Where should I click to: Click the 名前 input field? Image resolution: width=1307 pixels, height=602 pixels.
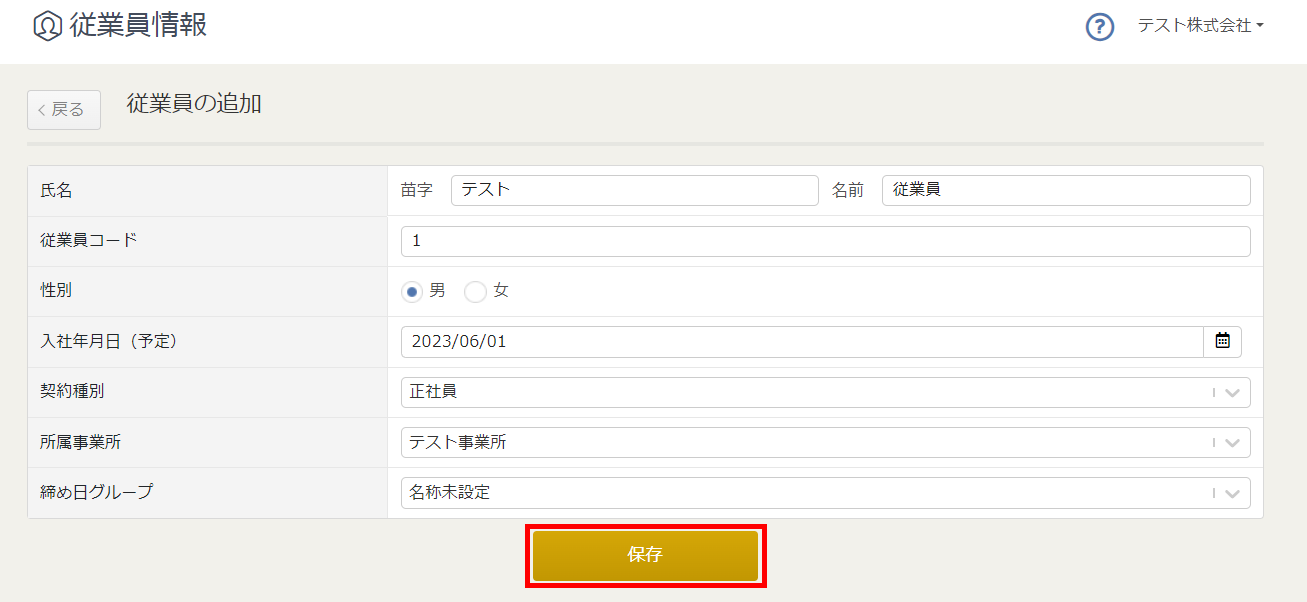point(1066,190)
